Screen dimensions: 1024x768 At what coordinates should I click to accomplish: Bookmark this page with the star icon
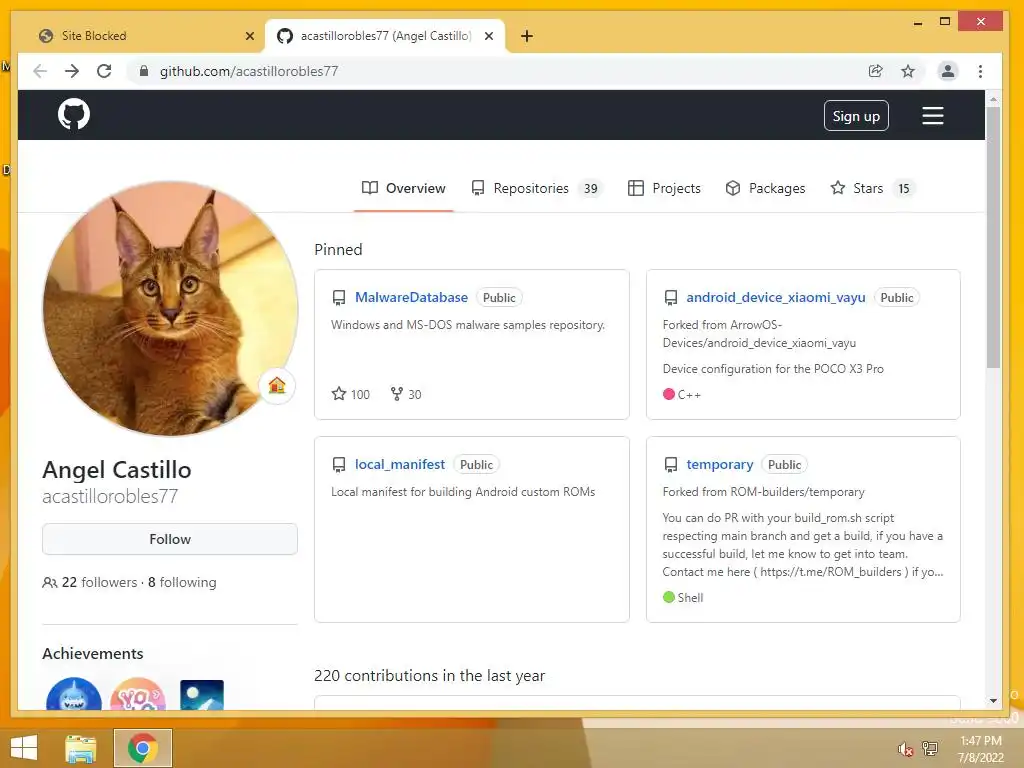tap(908, 71)
